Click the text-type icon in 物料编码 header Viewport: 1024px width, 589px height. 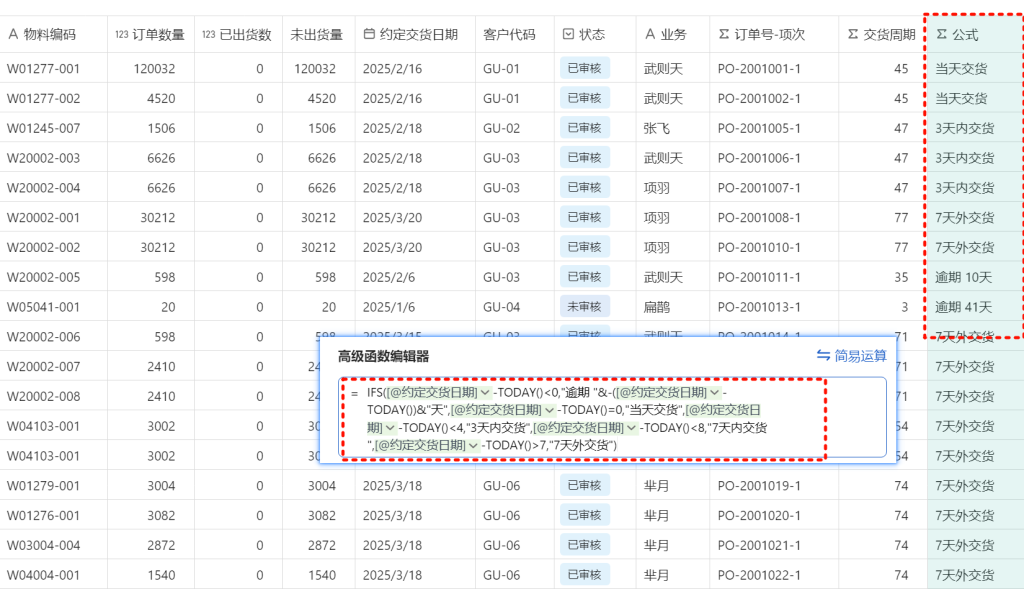coord(13,34)
